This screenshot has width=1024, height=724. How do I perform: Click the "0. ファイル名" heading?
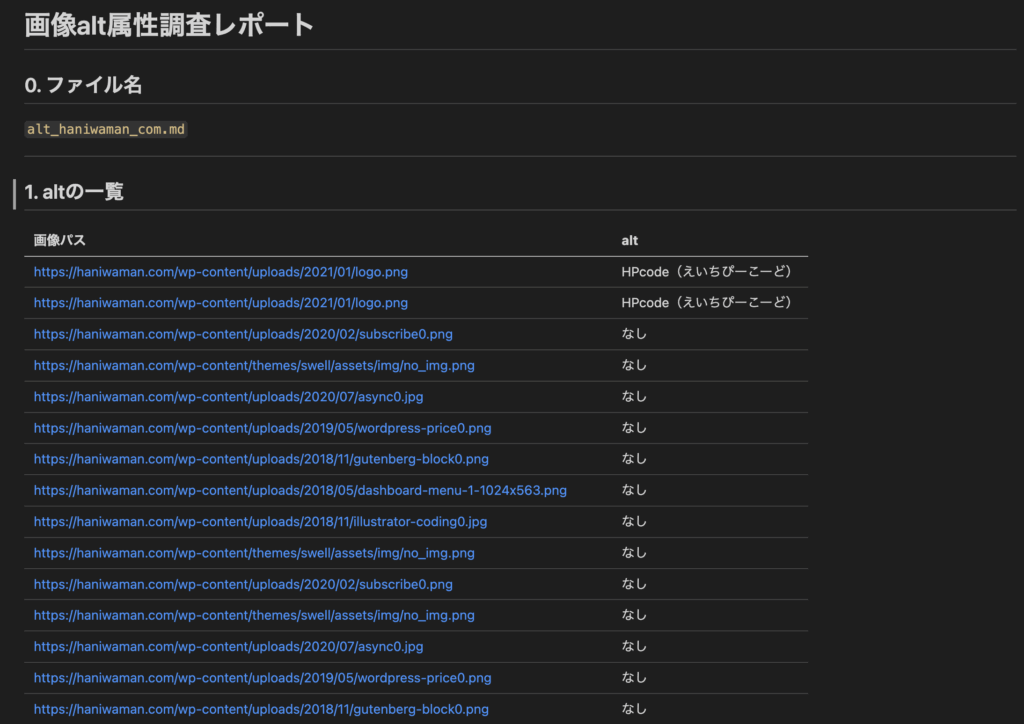[83, 86]
